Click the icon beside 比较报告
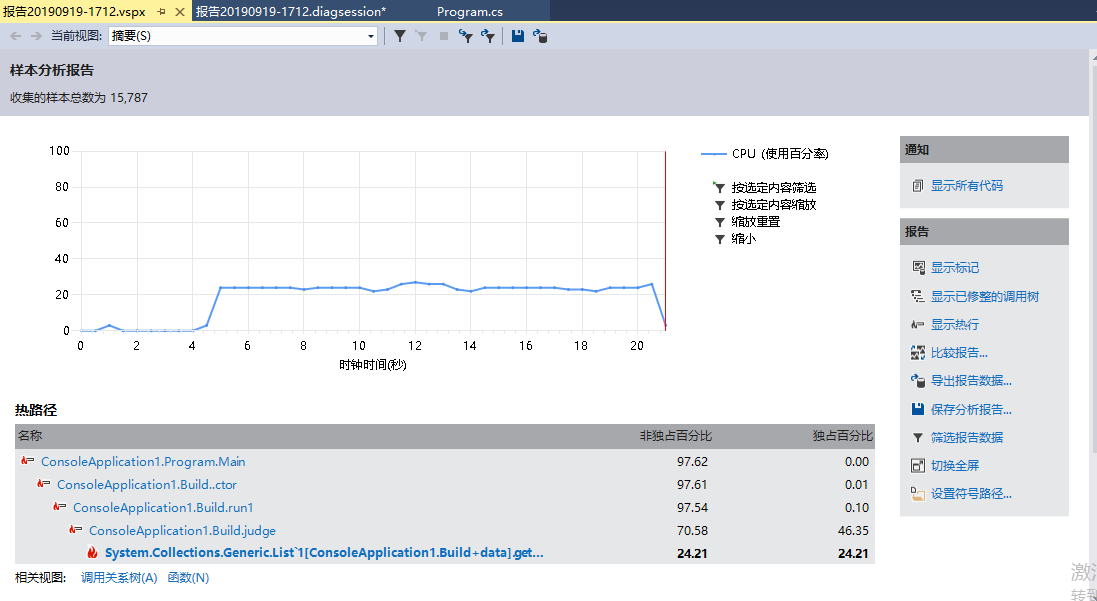 [918, 353]
